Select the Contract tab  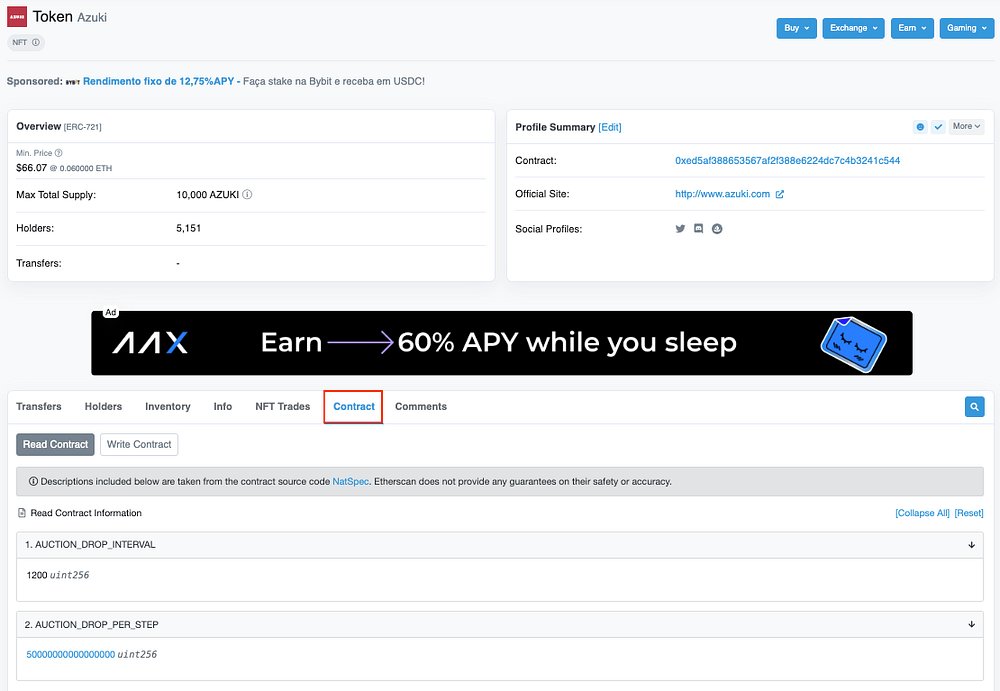click(353, 406)
